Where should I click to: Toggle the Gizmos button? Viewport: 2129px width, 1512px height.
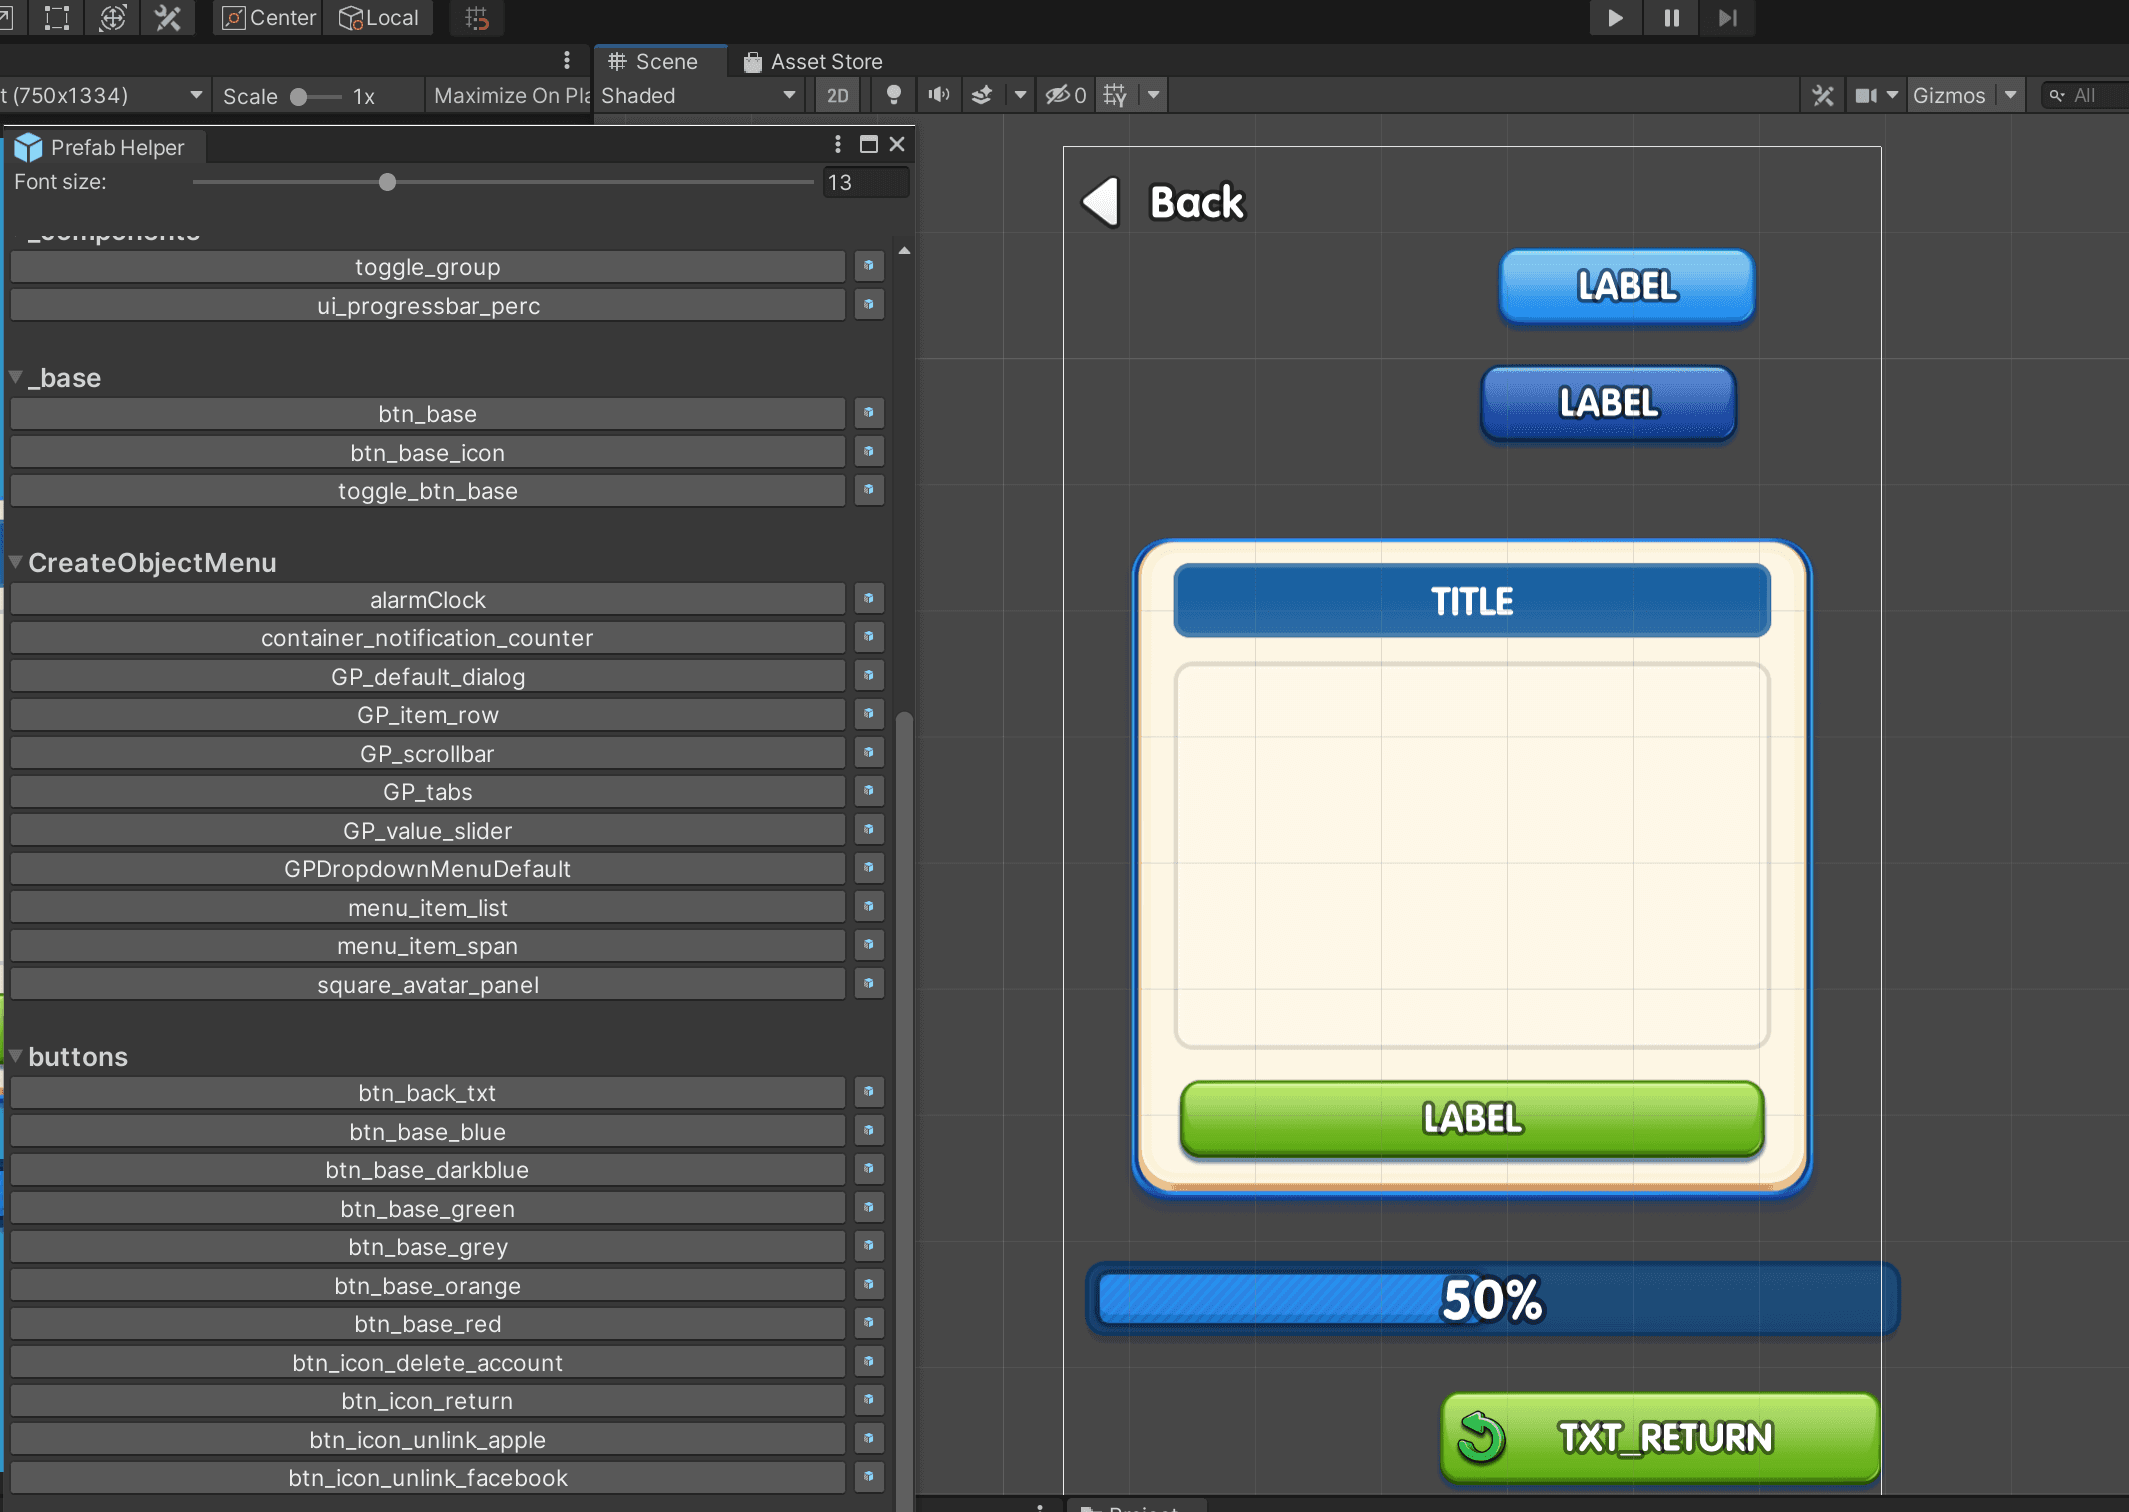1949,96
